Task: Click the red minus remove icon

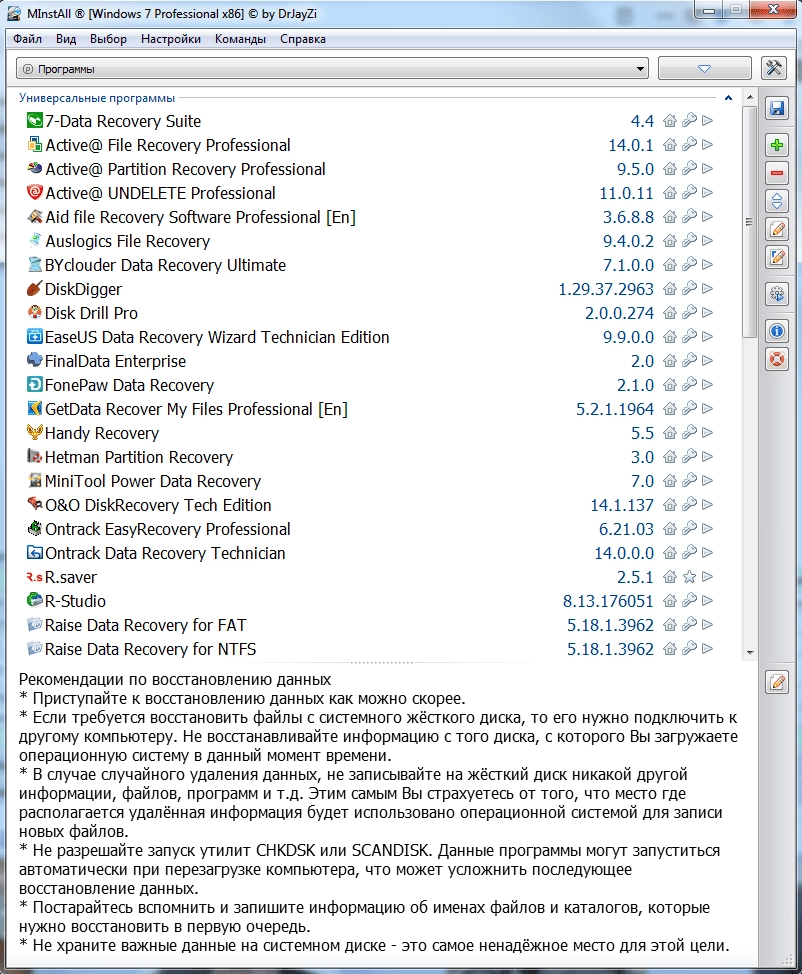Action: 777,173
